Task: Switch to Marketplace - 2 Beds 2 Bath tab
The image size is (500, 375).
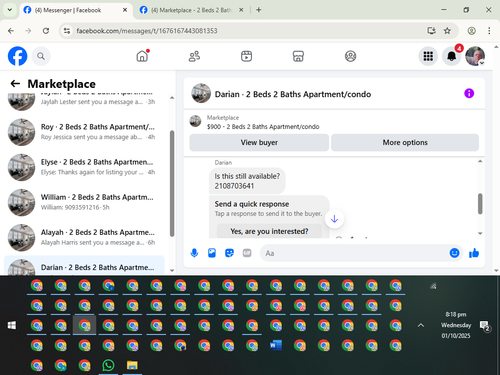Action: [192, 10]
